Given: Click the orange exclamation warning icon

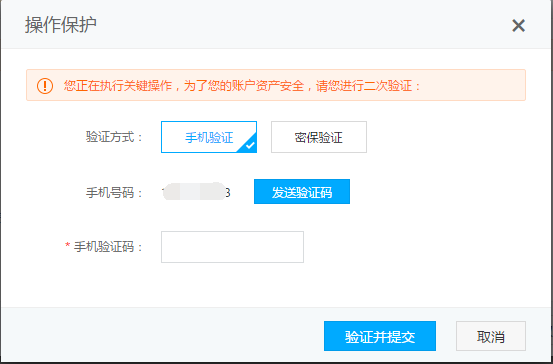Looking at the screenshot, I should [45, 86].
